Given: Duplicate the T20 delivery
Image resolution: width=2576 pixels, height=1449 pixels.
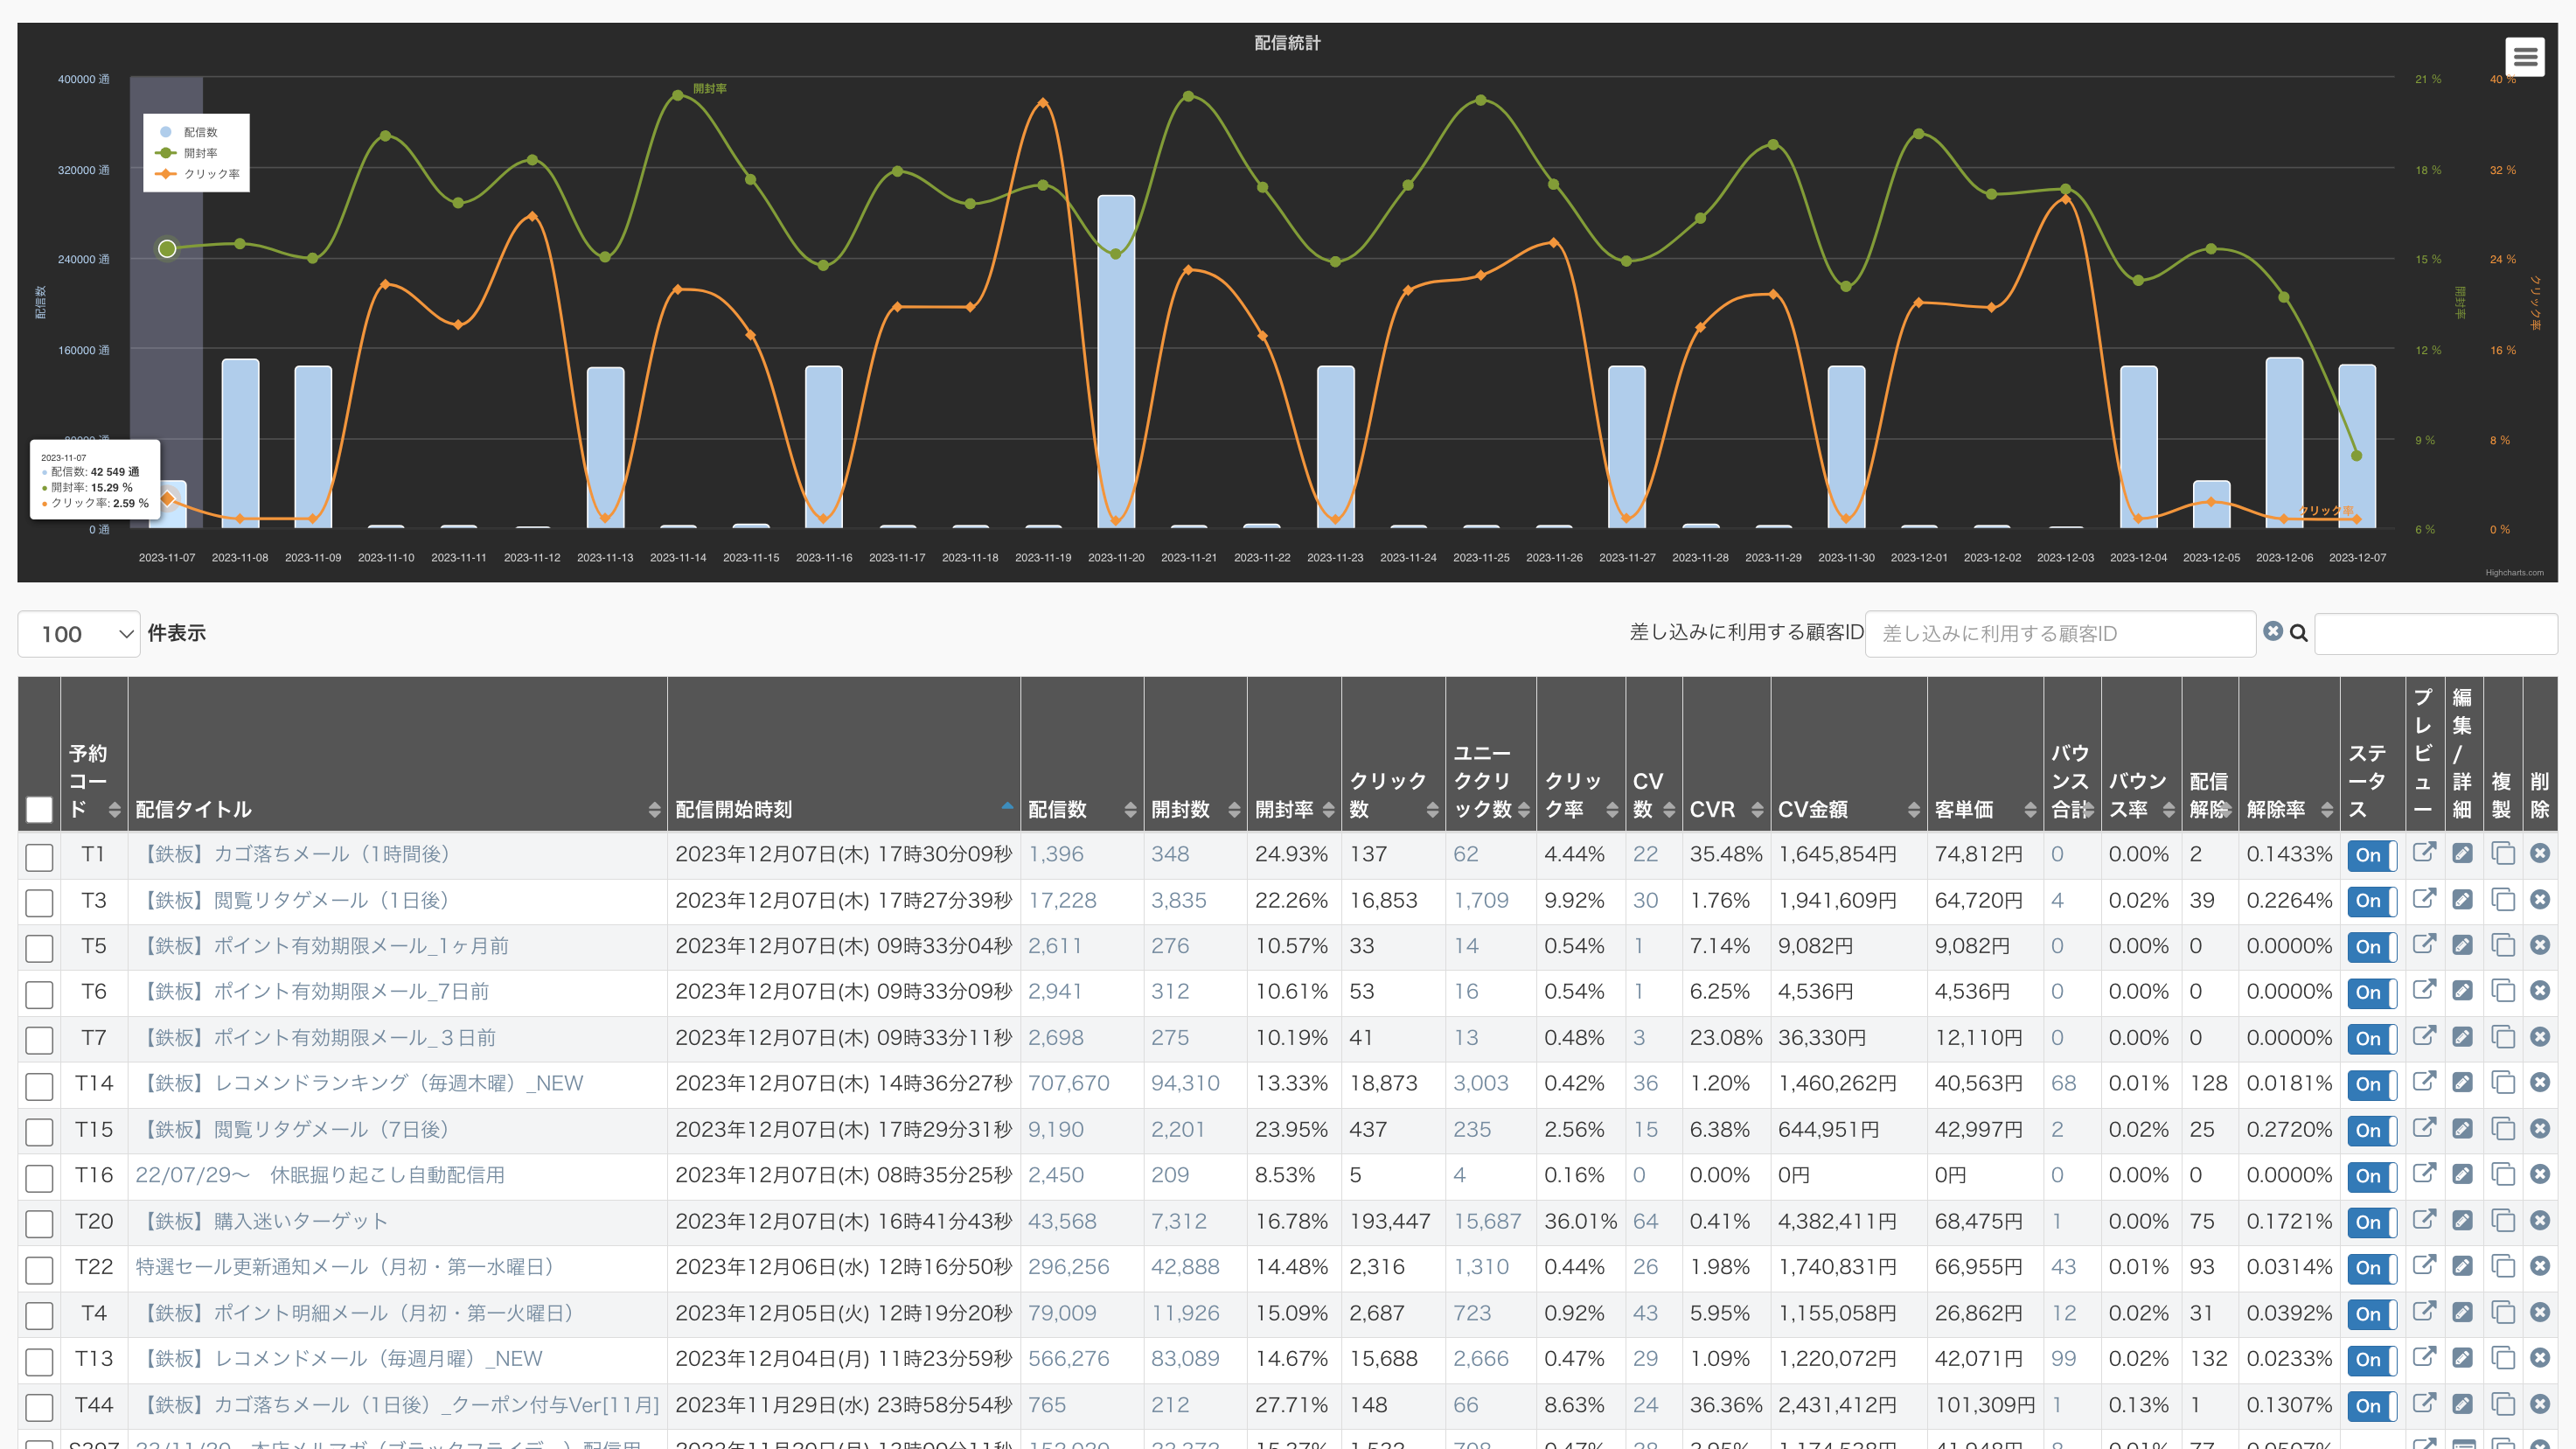Looking at the screenshot, I should (x=2502, y=1220).
